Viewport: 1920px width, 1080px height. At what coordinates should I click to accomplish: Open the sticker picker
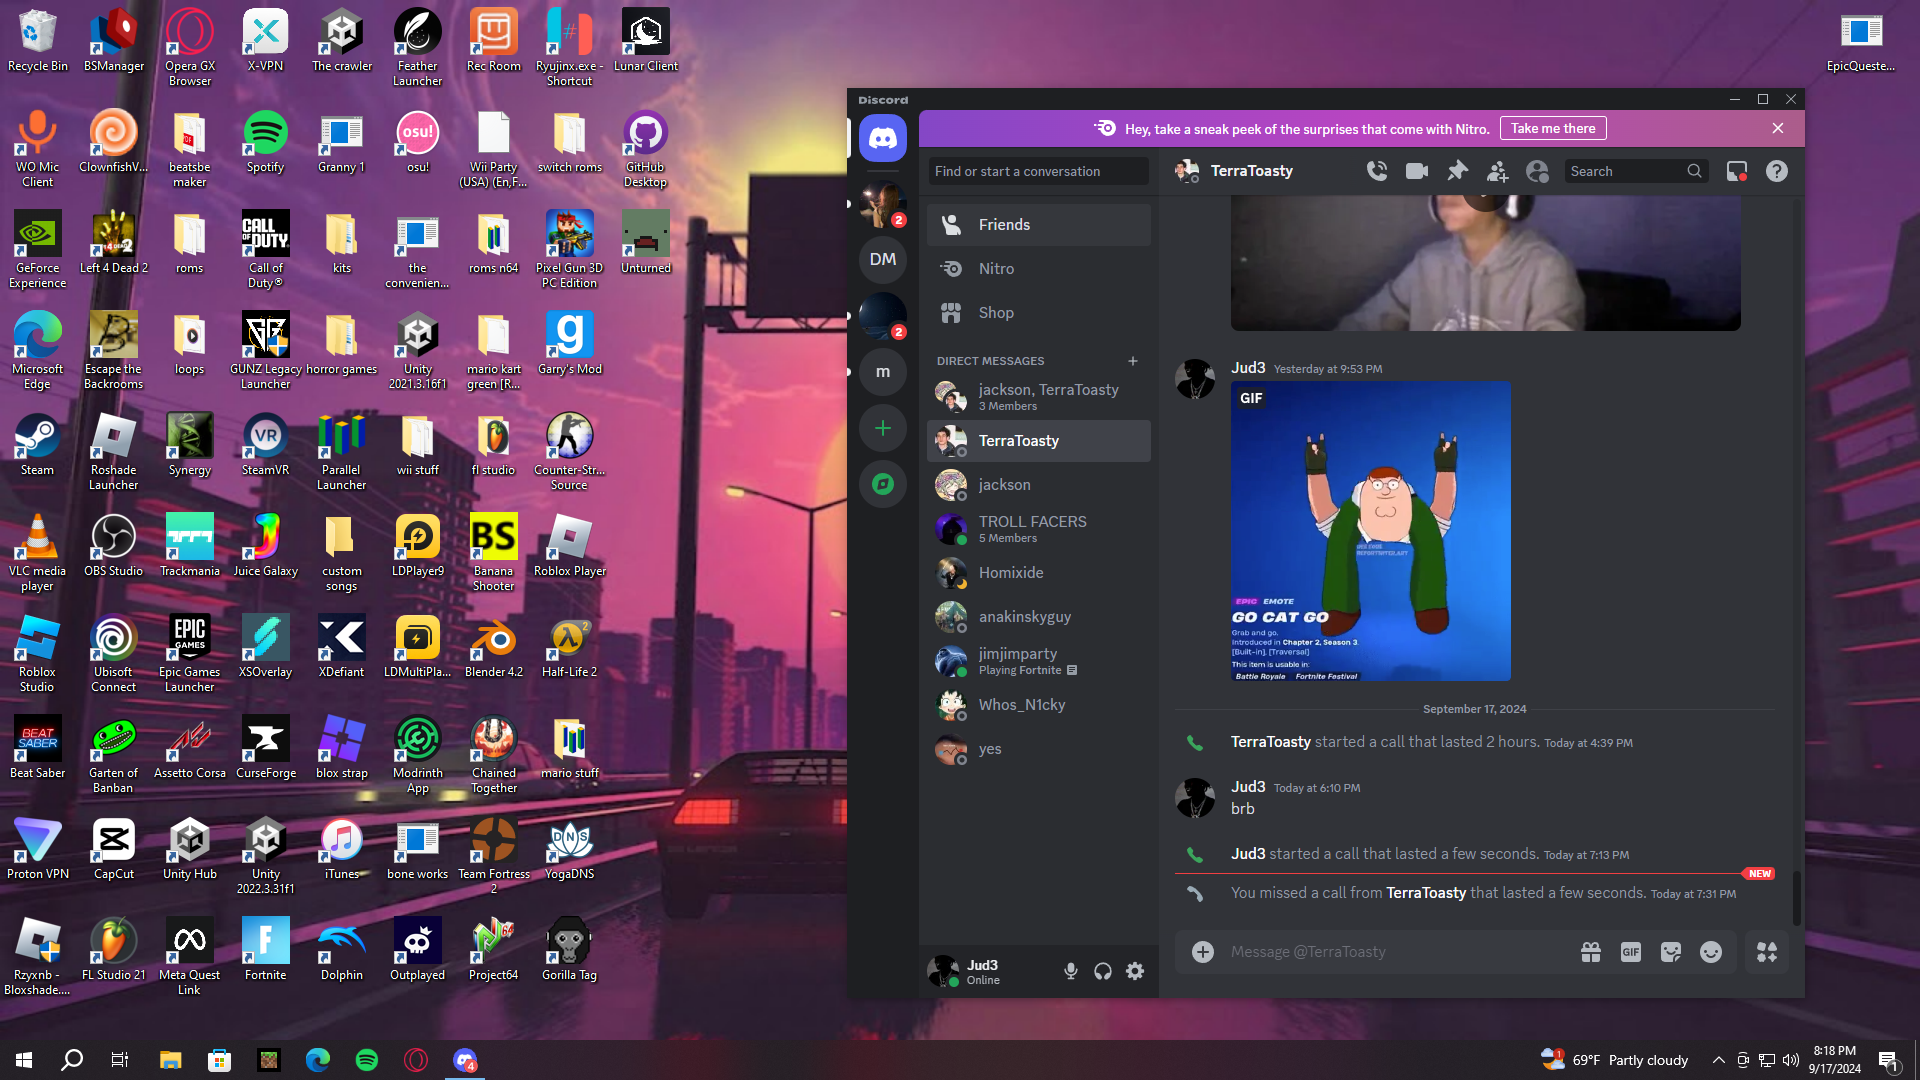1671,952
